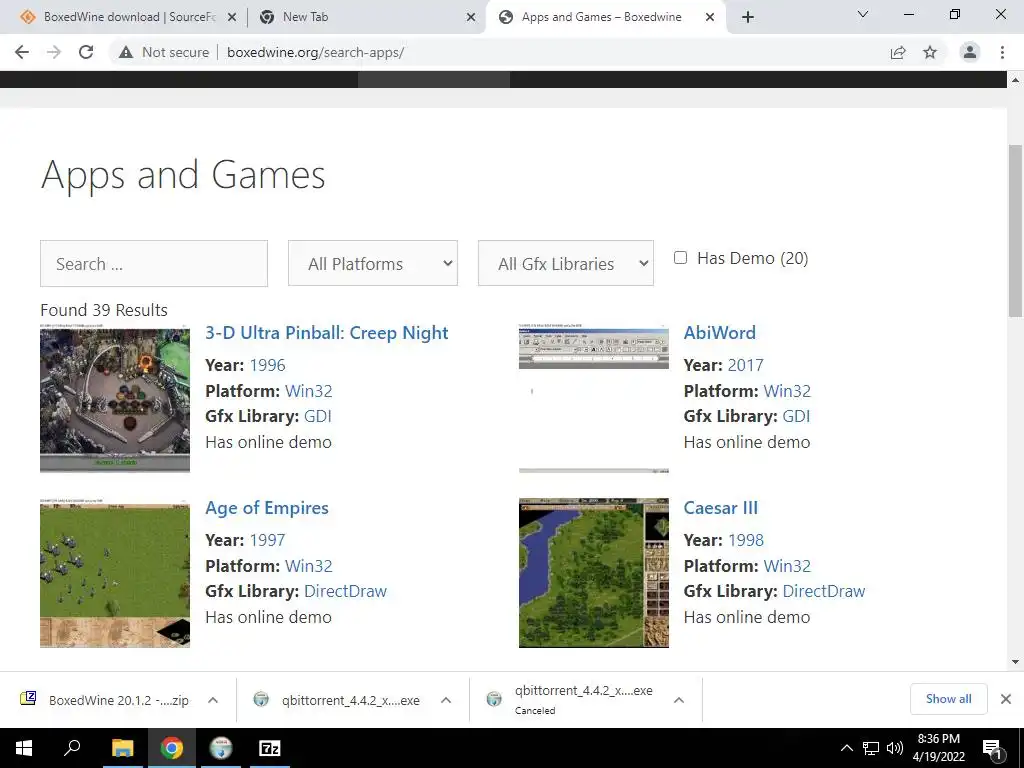Open Windows taskbar search
1024x768 pixels.
click(x=72, y=748)
